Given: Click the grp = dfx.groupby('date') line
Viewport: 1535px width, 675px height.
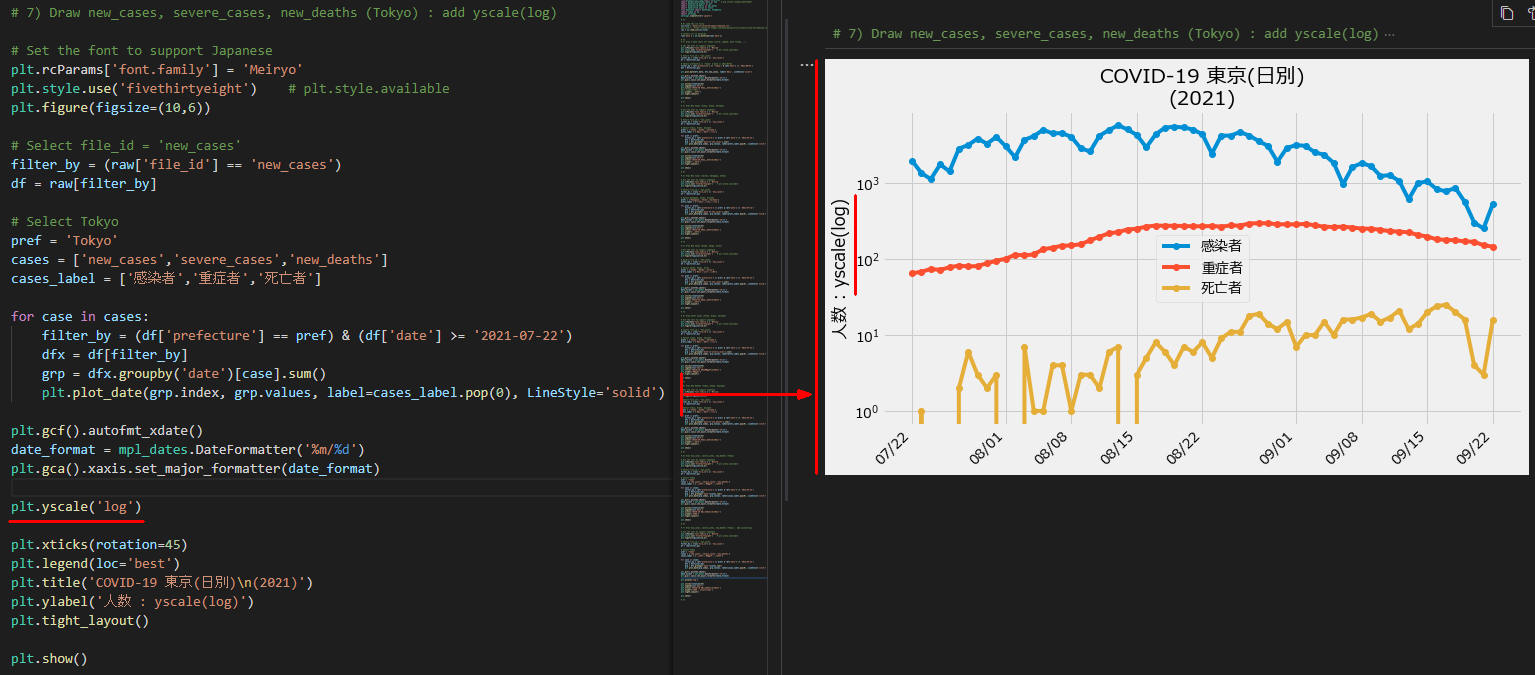Looking at the screenshot, I should [184, 373].
